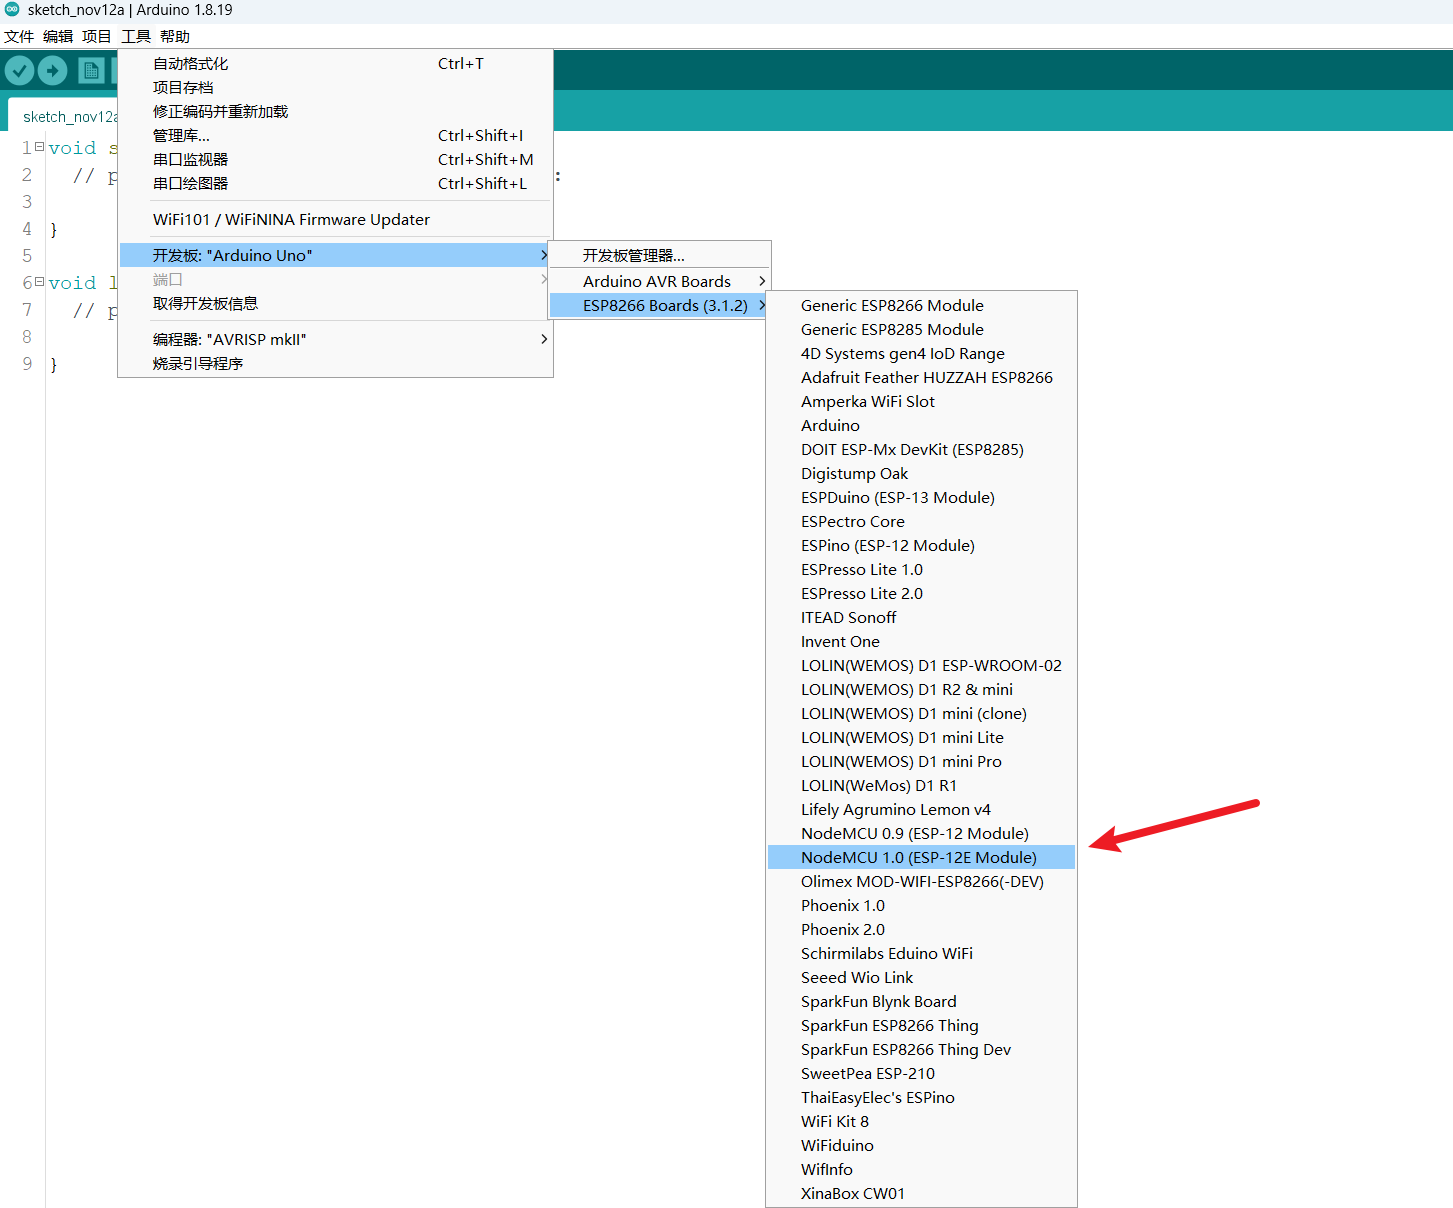Viewport: 1453px width, 1208px height.
Task: Select Lifely Agrumino Lemon v4
Action: click(921, 809)
